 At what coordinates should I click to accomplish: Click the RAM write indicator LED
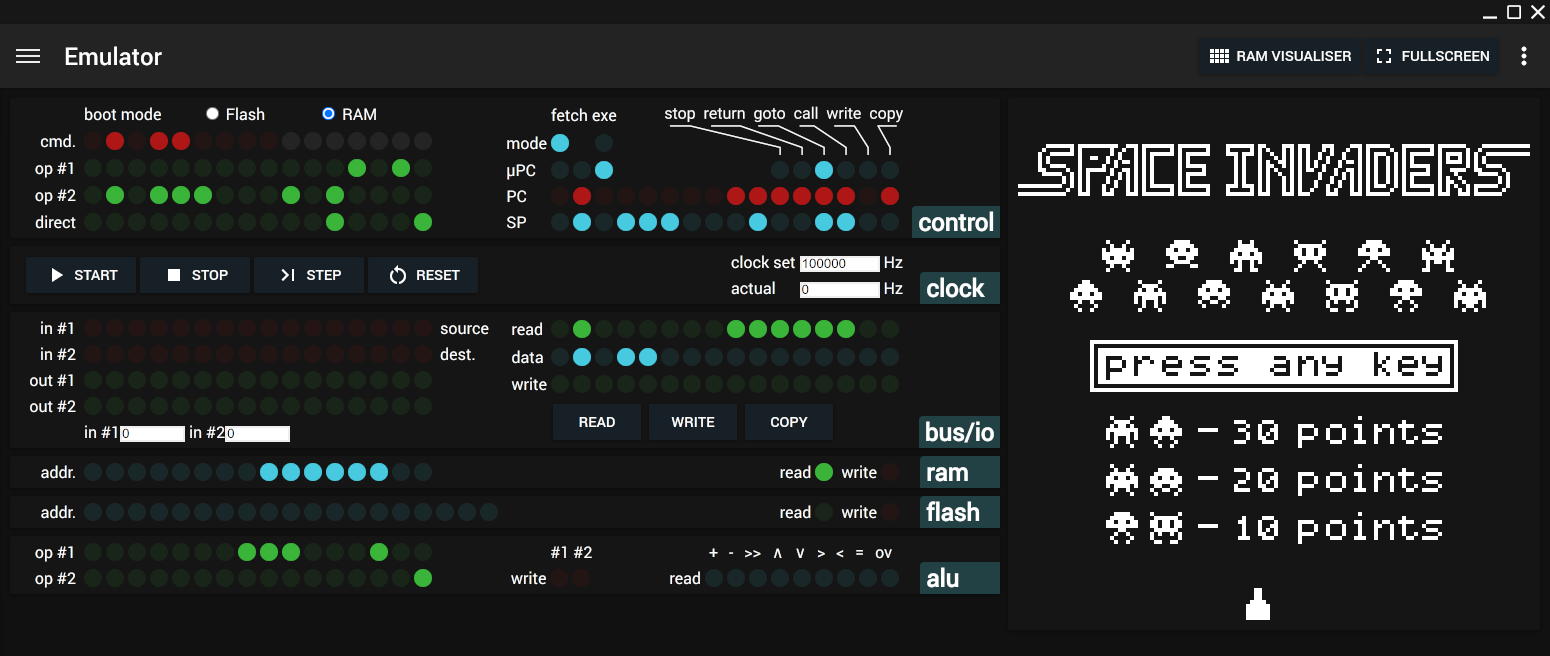(x=890, y=472)
